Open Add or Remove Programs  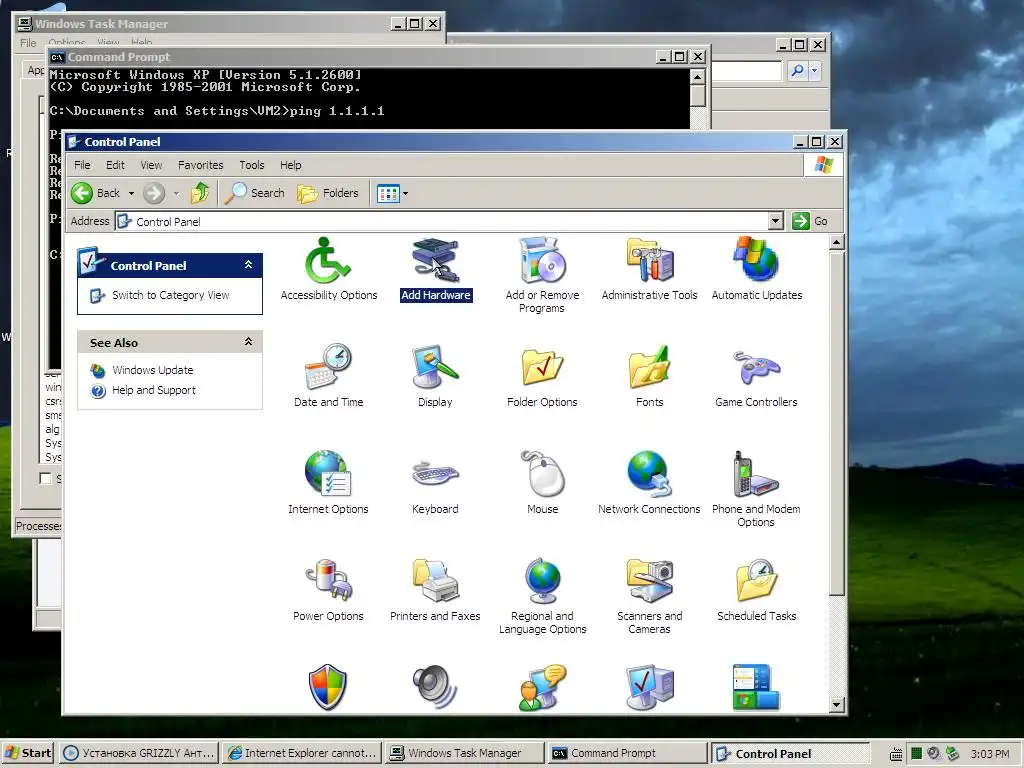tap(542, 275)
